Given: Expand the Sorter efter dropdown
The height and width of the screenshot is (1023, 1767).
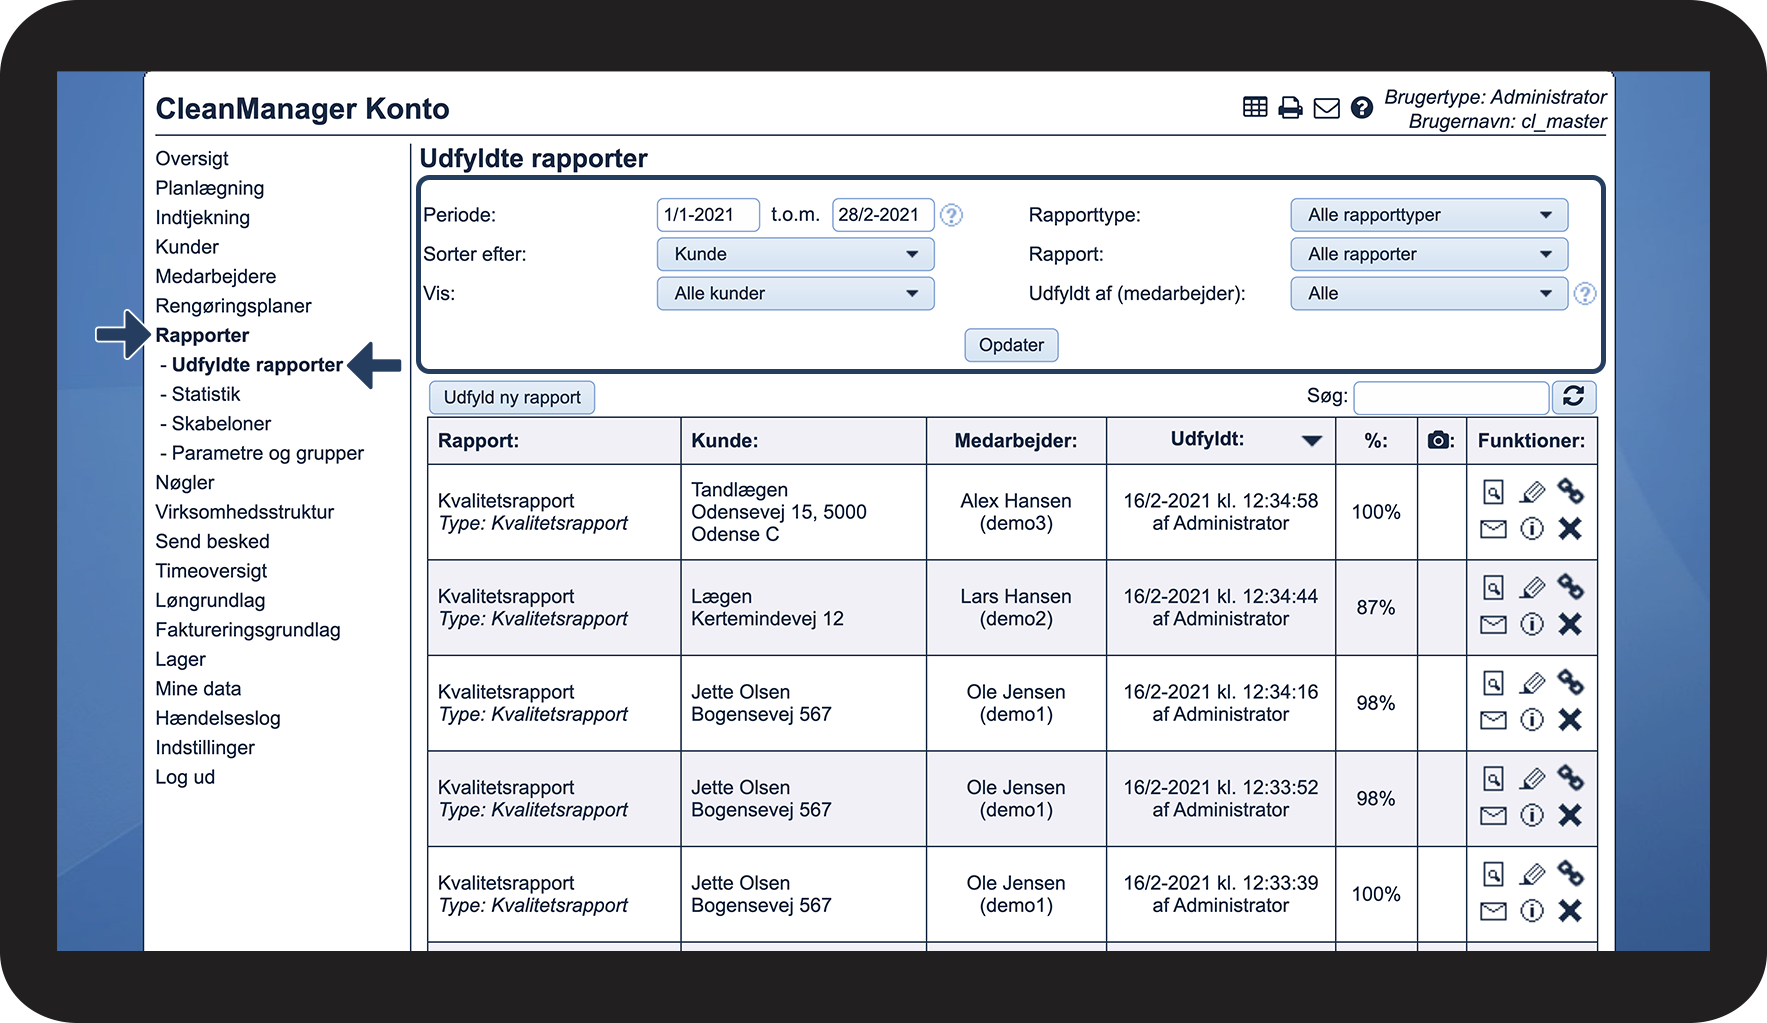Looking at the screenshot, I should pyautogui.click(x=795, y=254).
